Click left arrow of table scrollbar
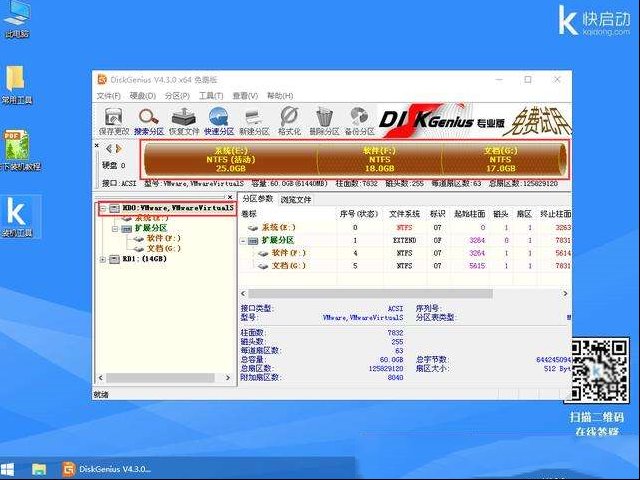640x480 pixels. point(244,293)
